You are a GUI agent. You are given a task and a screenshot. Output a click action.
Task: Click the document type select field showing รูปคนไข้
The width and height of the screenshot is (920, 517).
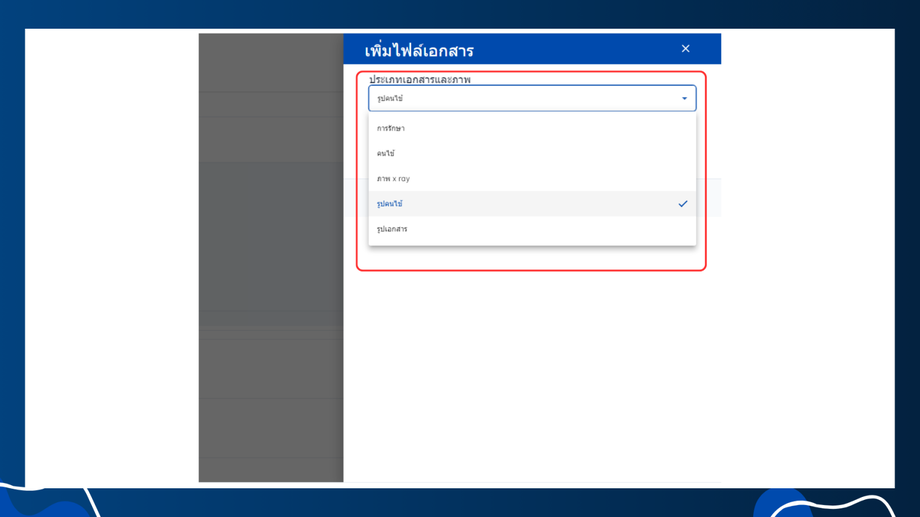[x=532, y=99]
